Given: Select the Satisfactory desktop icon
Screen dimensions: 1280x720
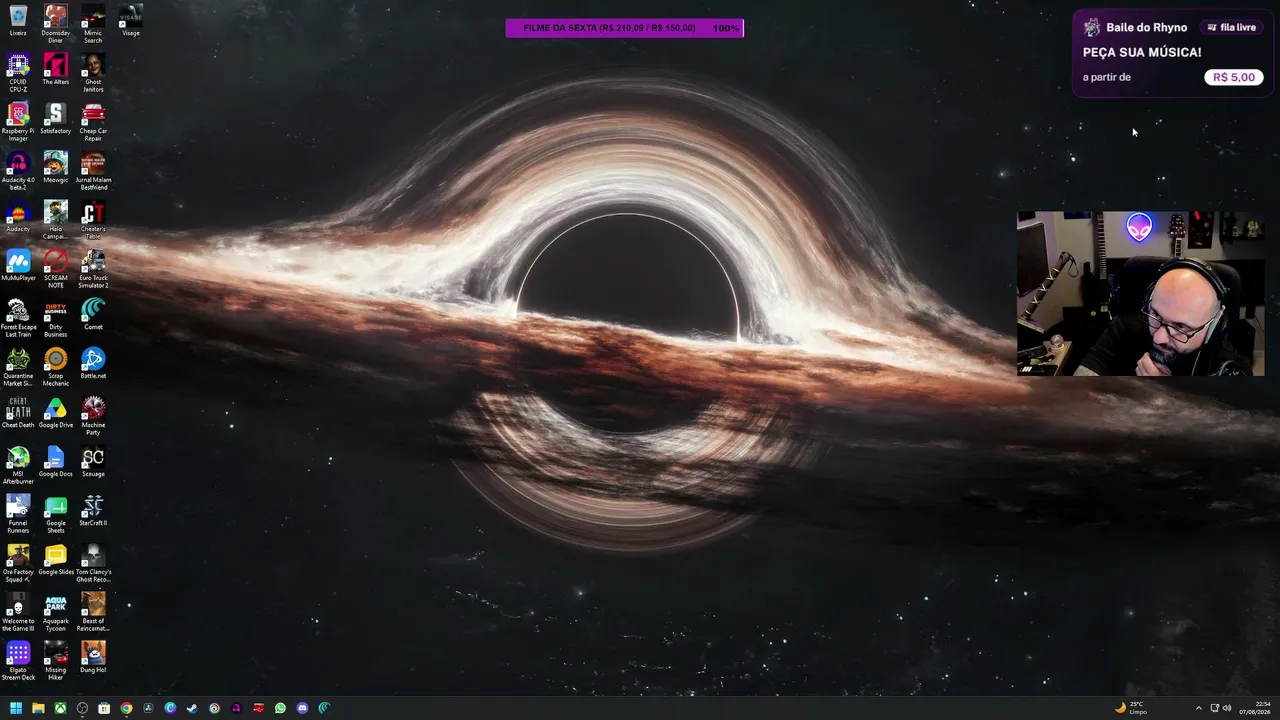Looking at the screenshot, I should [55, 118].
